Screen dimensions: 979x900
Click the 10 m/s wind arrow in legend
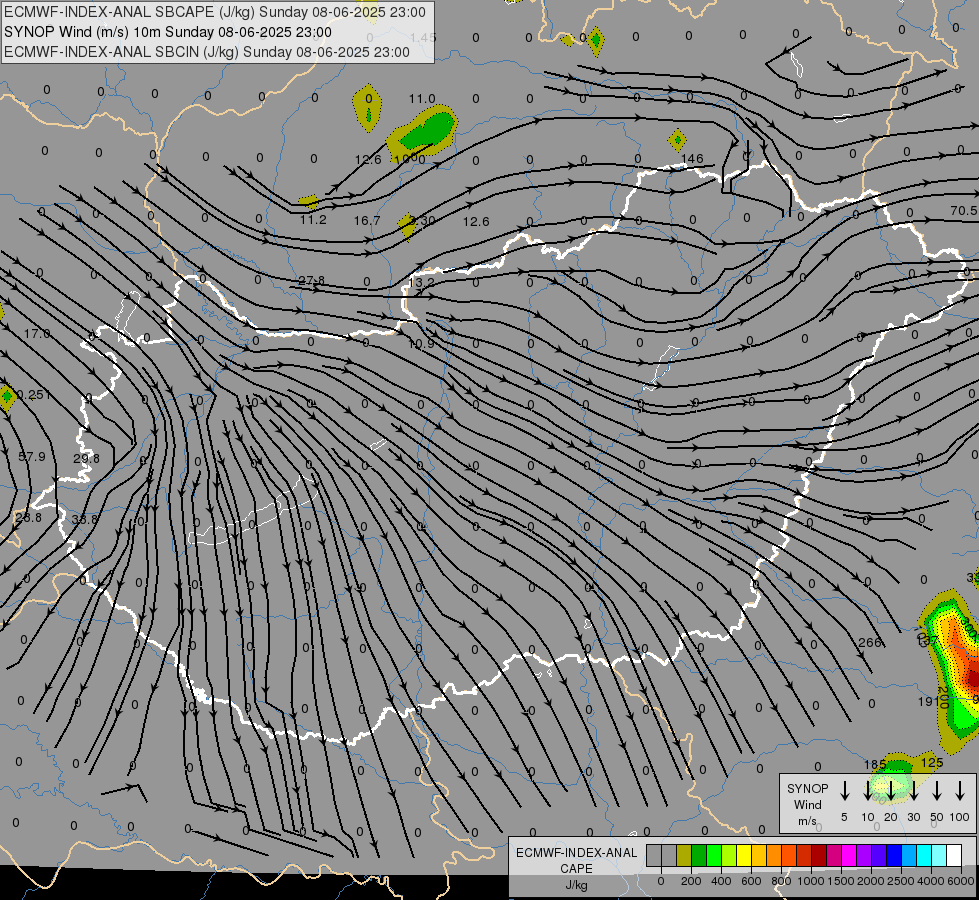(x=868, y=790)
